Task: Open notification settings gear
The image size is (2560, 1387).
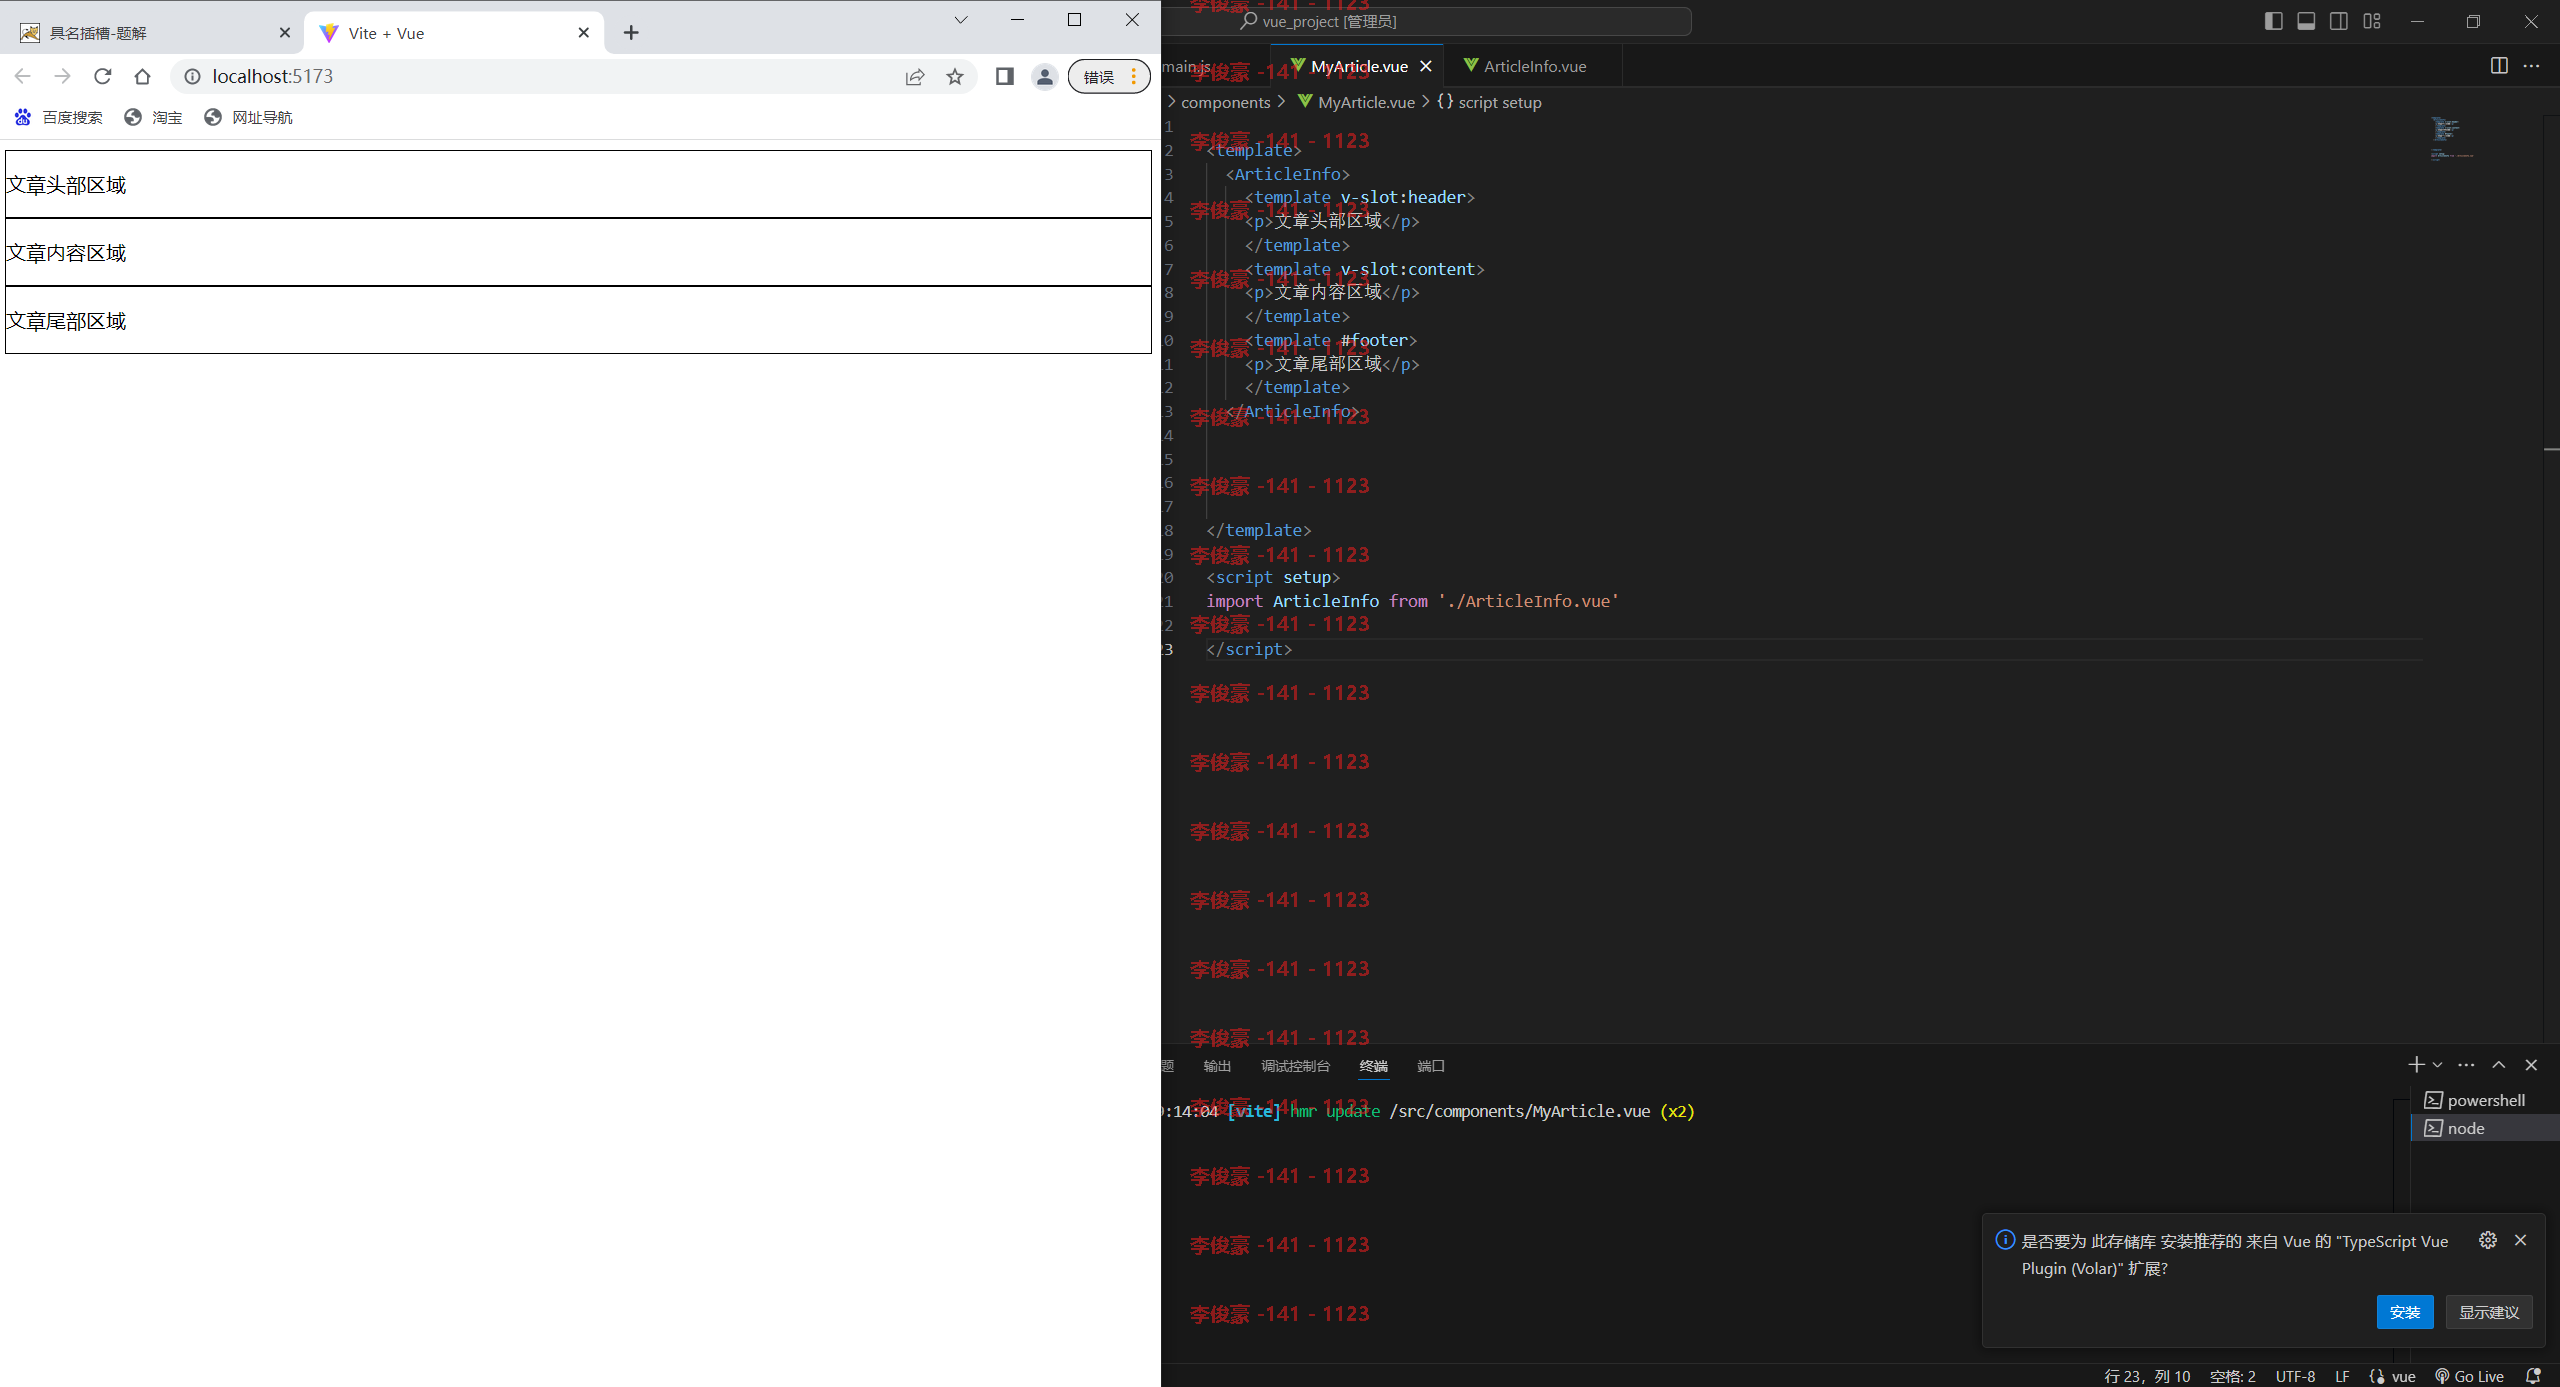Action: point(2488,1240)
